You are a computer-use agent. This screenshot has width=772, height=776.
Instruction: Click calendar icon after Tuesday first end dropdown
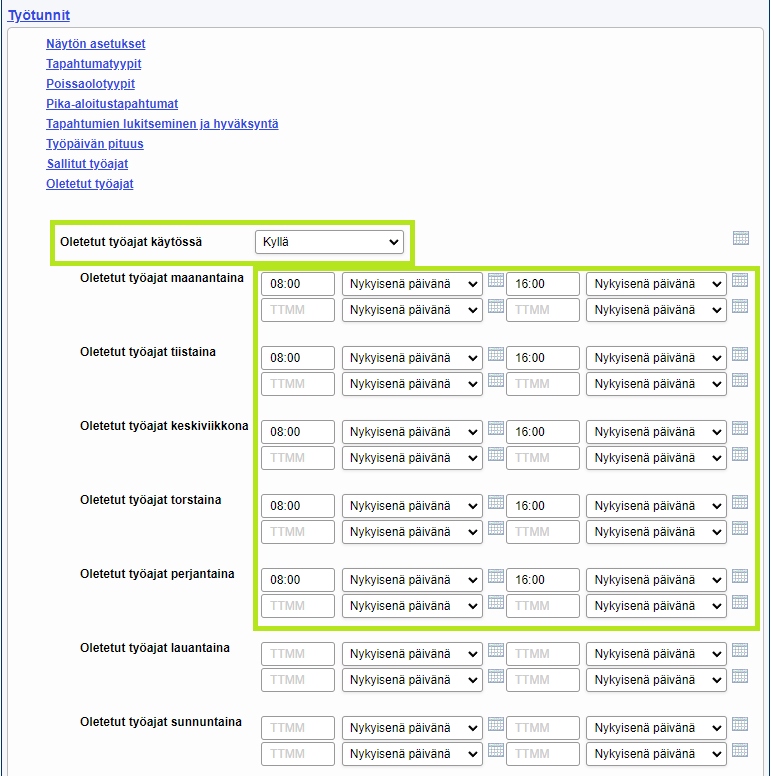point(740,354)
